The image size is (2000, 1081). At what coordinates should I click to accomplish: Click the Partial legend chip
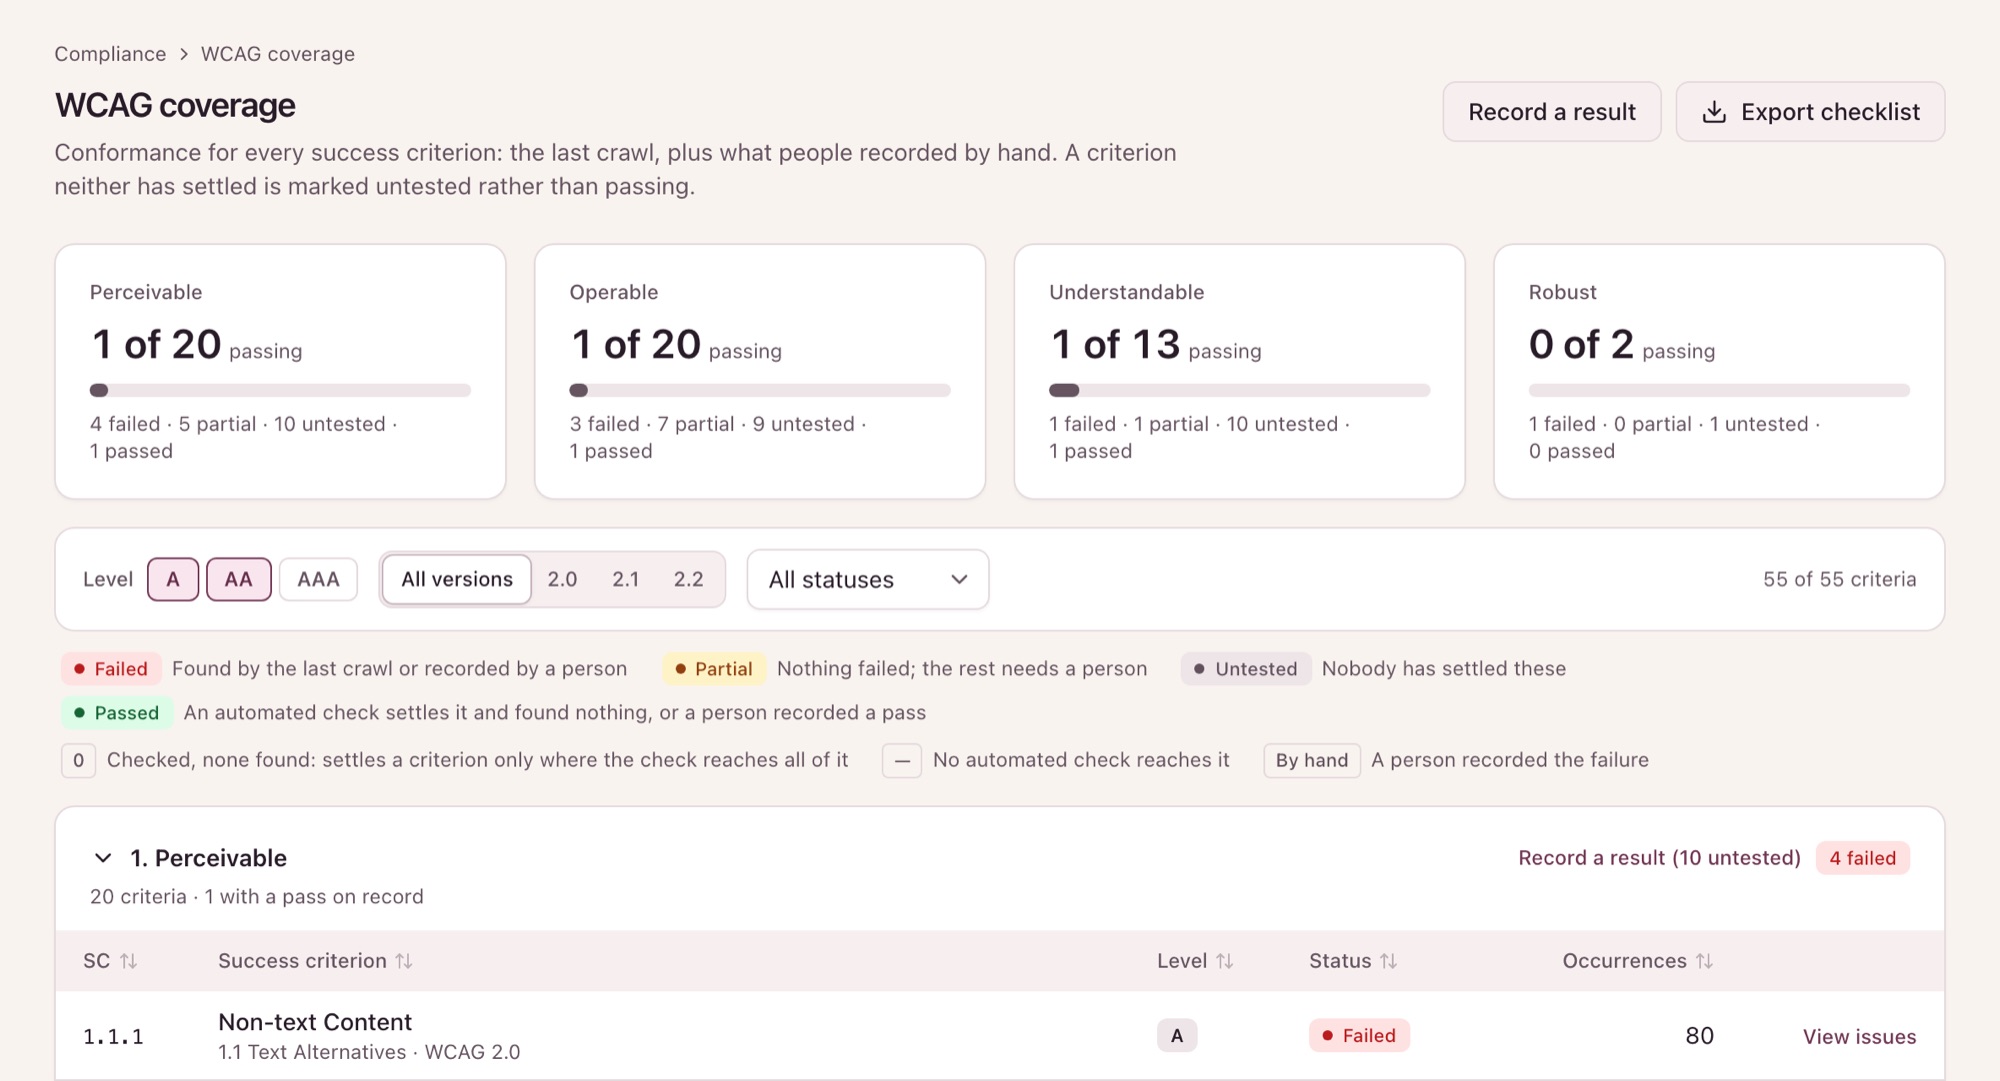tap(714, 669)
